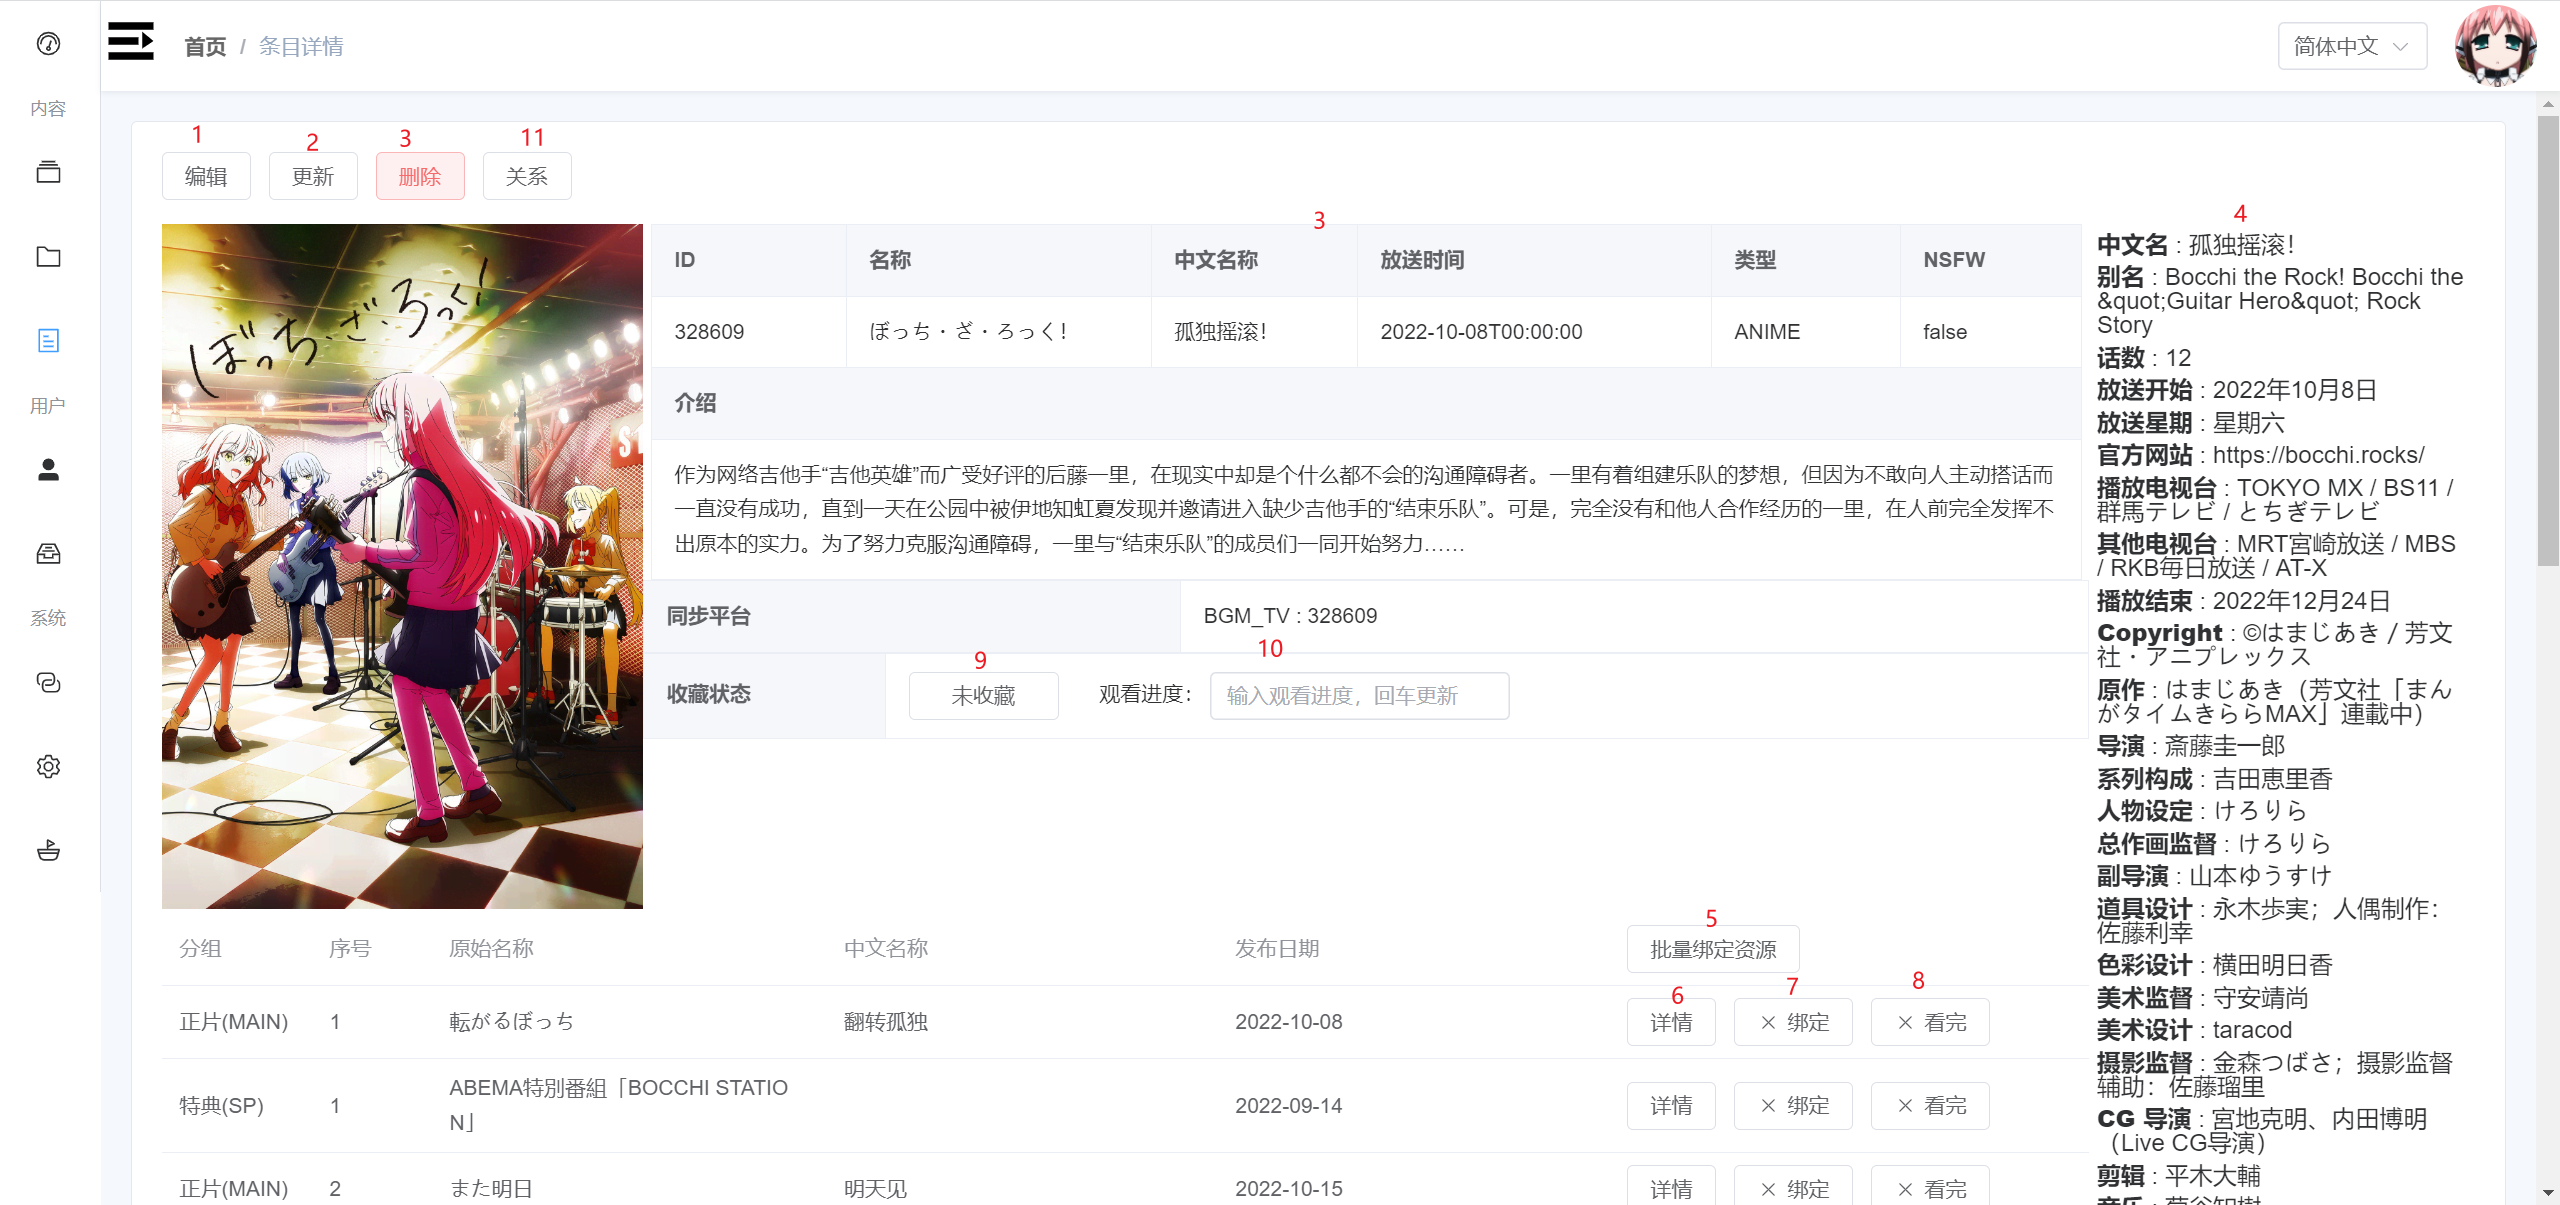Click the episode title 翻转孤独
Screen dimensions: 2560x1205
[886, 1022]
